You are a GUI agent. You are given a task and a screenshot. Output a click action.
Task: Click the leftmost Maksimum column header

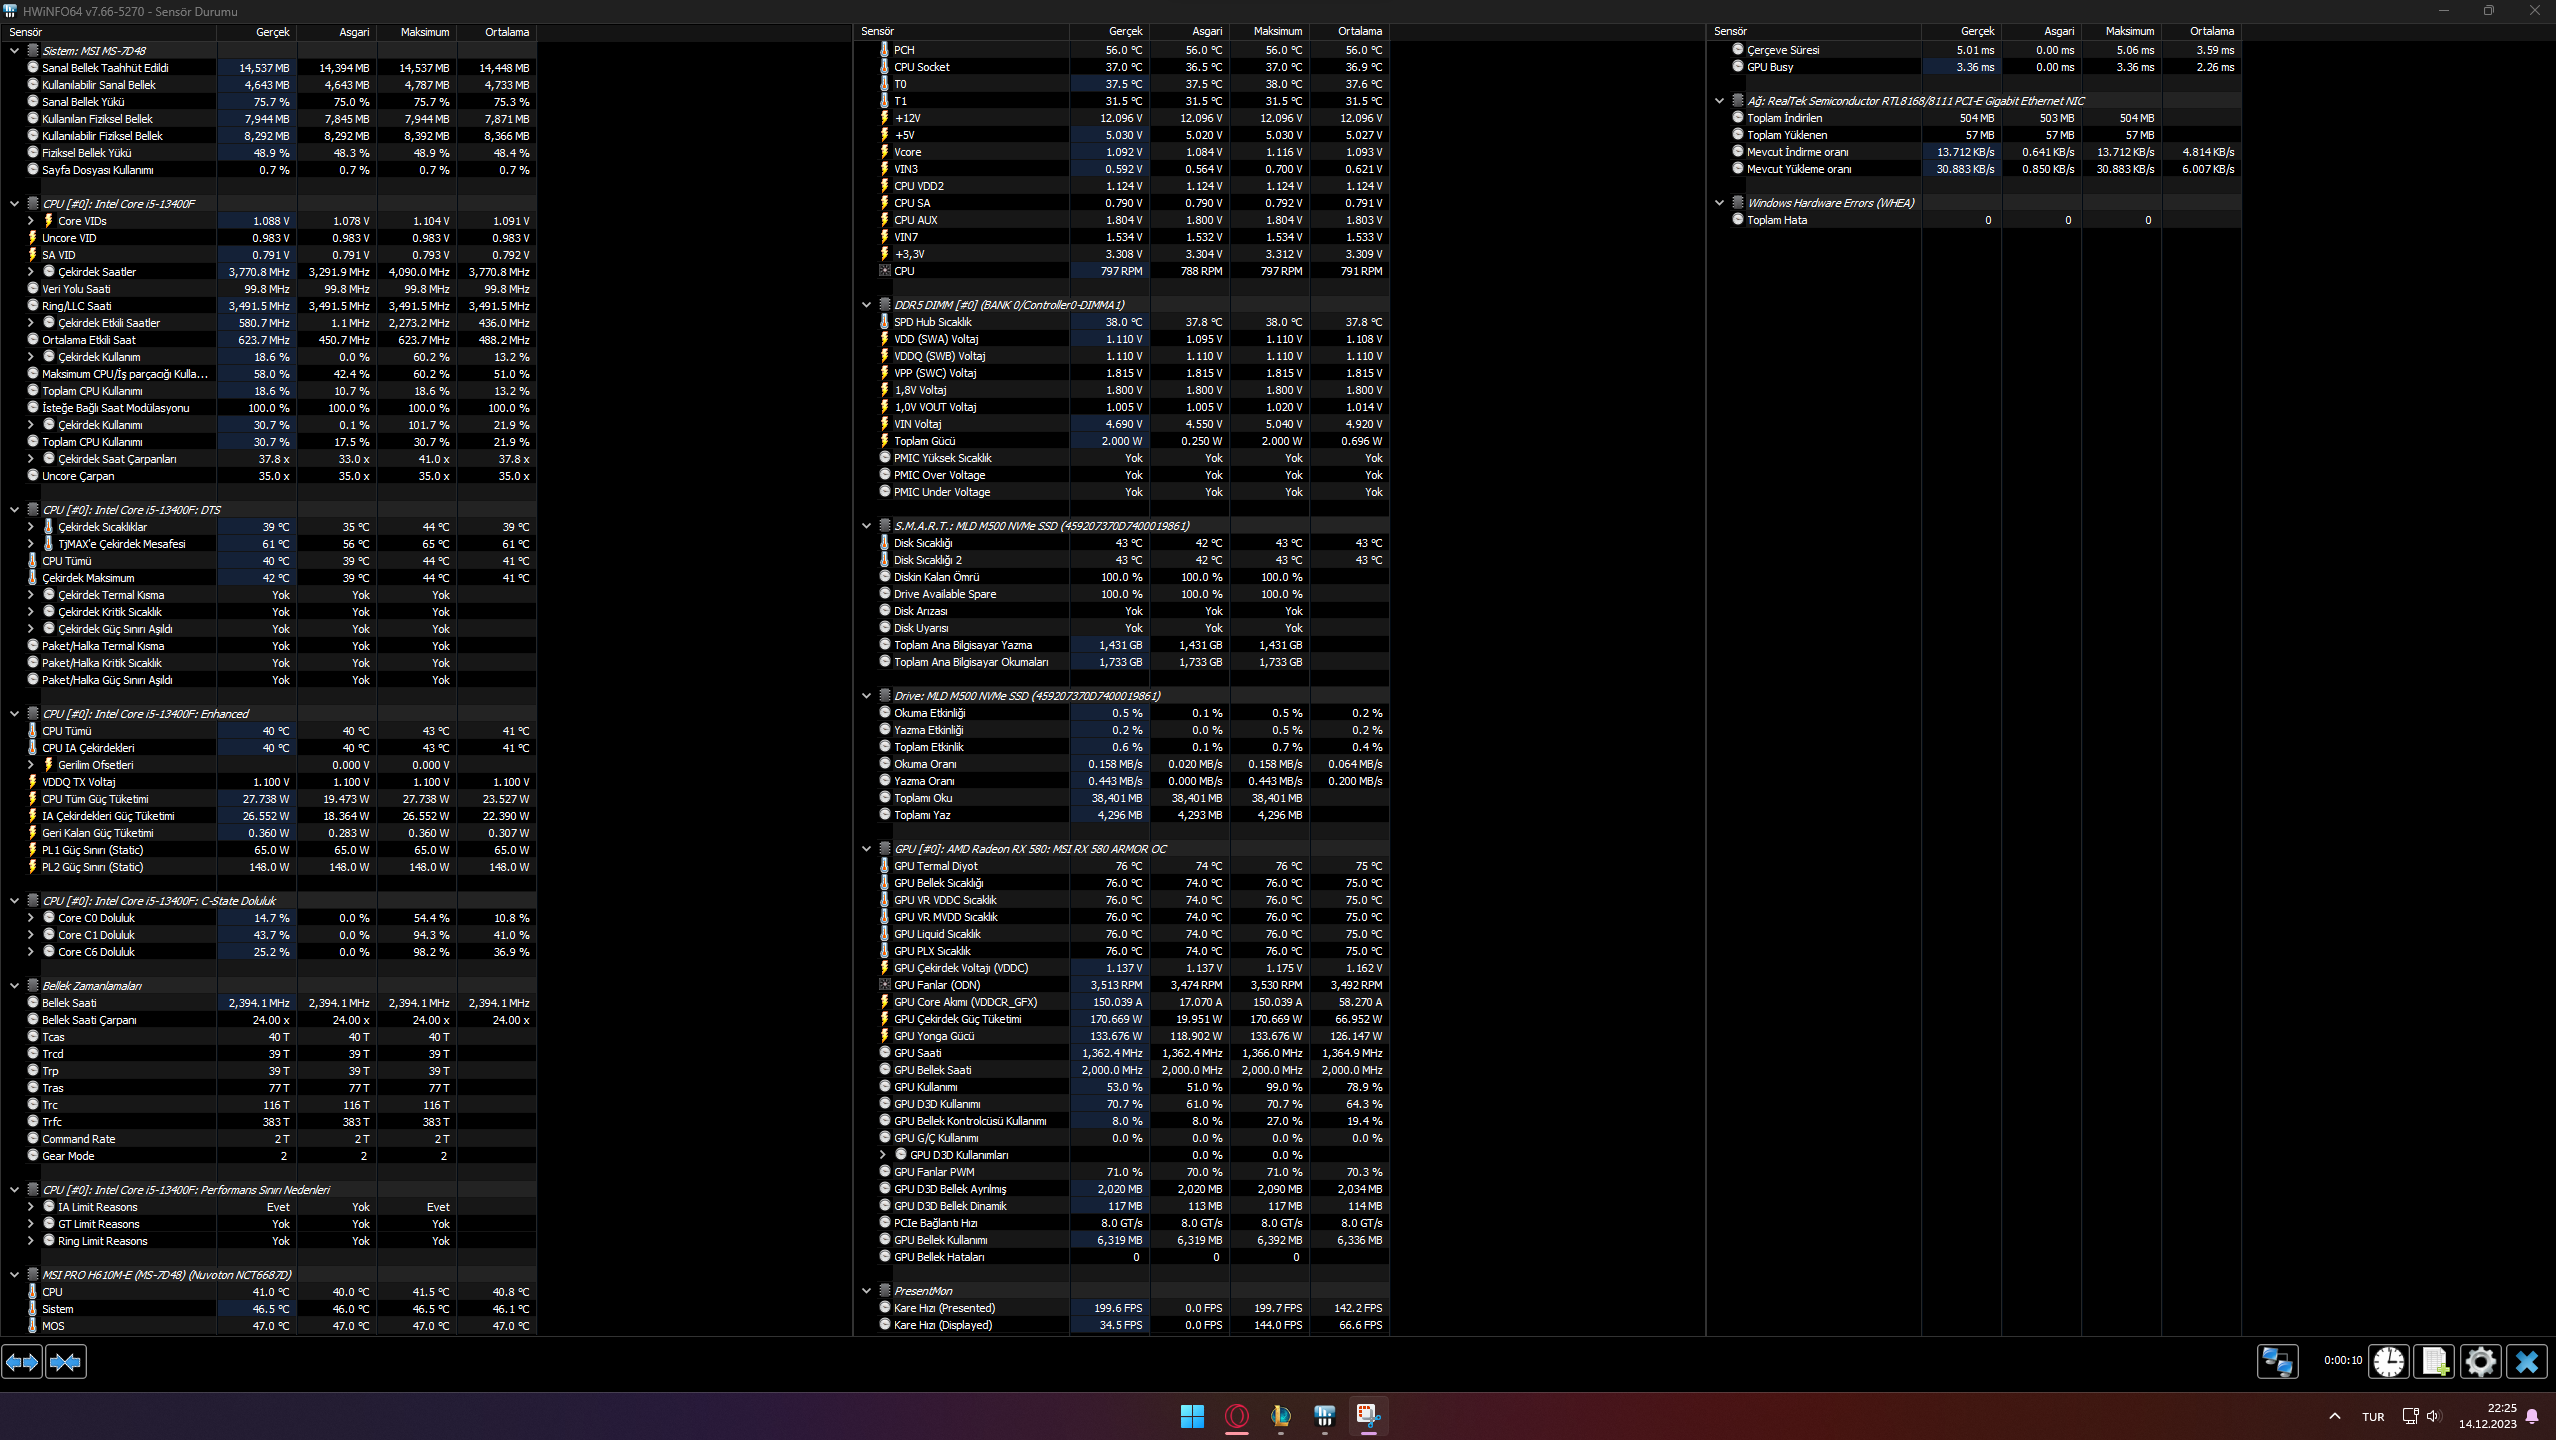tap(424, 32)
